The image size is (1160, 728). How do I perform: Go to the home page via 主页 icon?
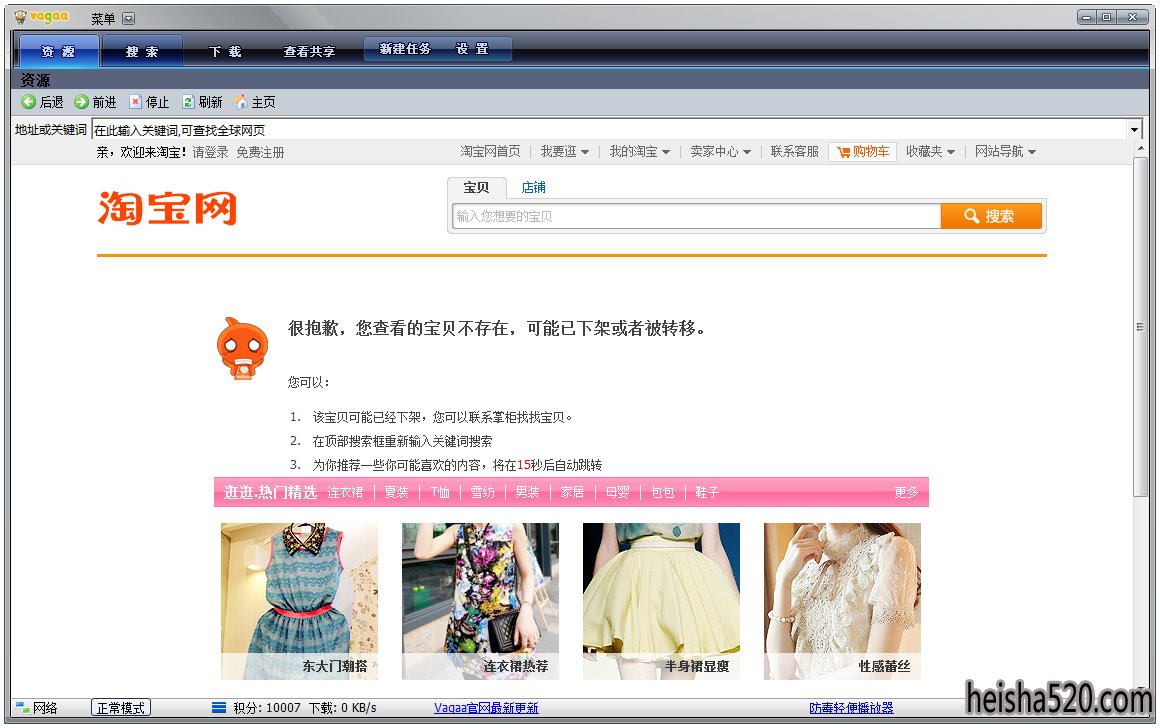tap(241, 102)
